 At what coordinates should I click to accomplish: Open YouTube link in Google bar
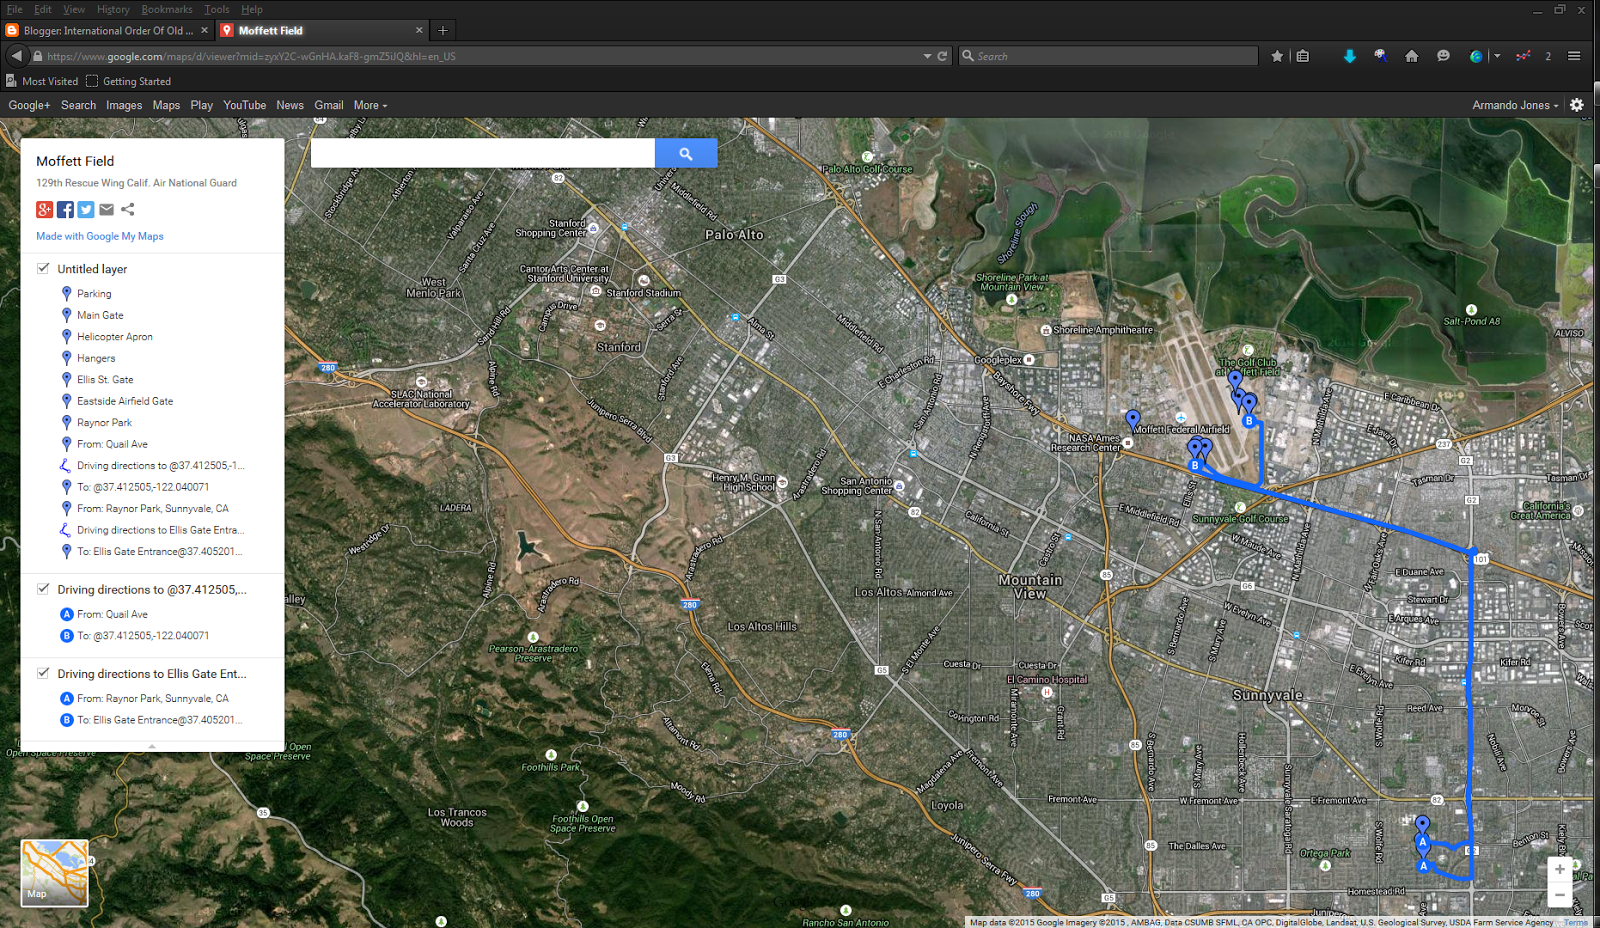click(x=244, y=105)
